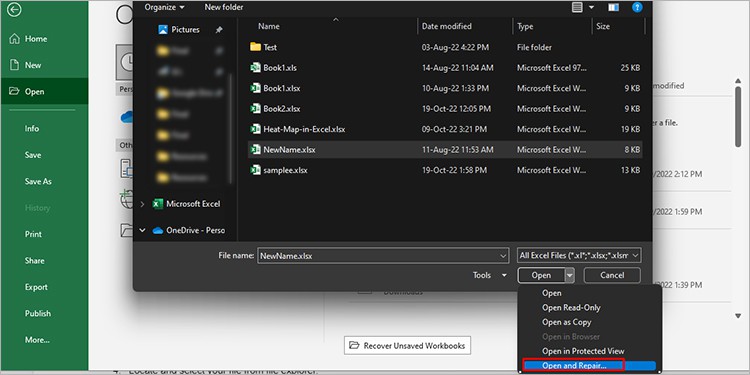Click the scroll down arrow in Excel window

738,316
